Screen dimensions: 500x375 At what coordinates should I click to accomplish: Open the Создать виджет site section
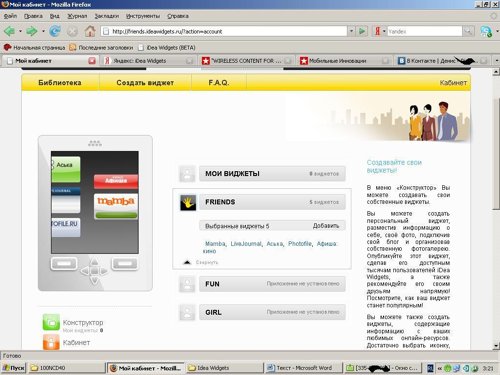pyautogui.click(x=145, y=83)
